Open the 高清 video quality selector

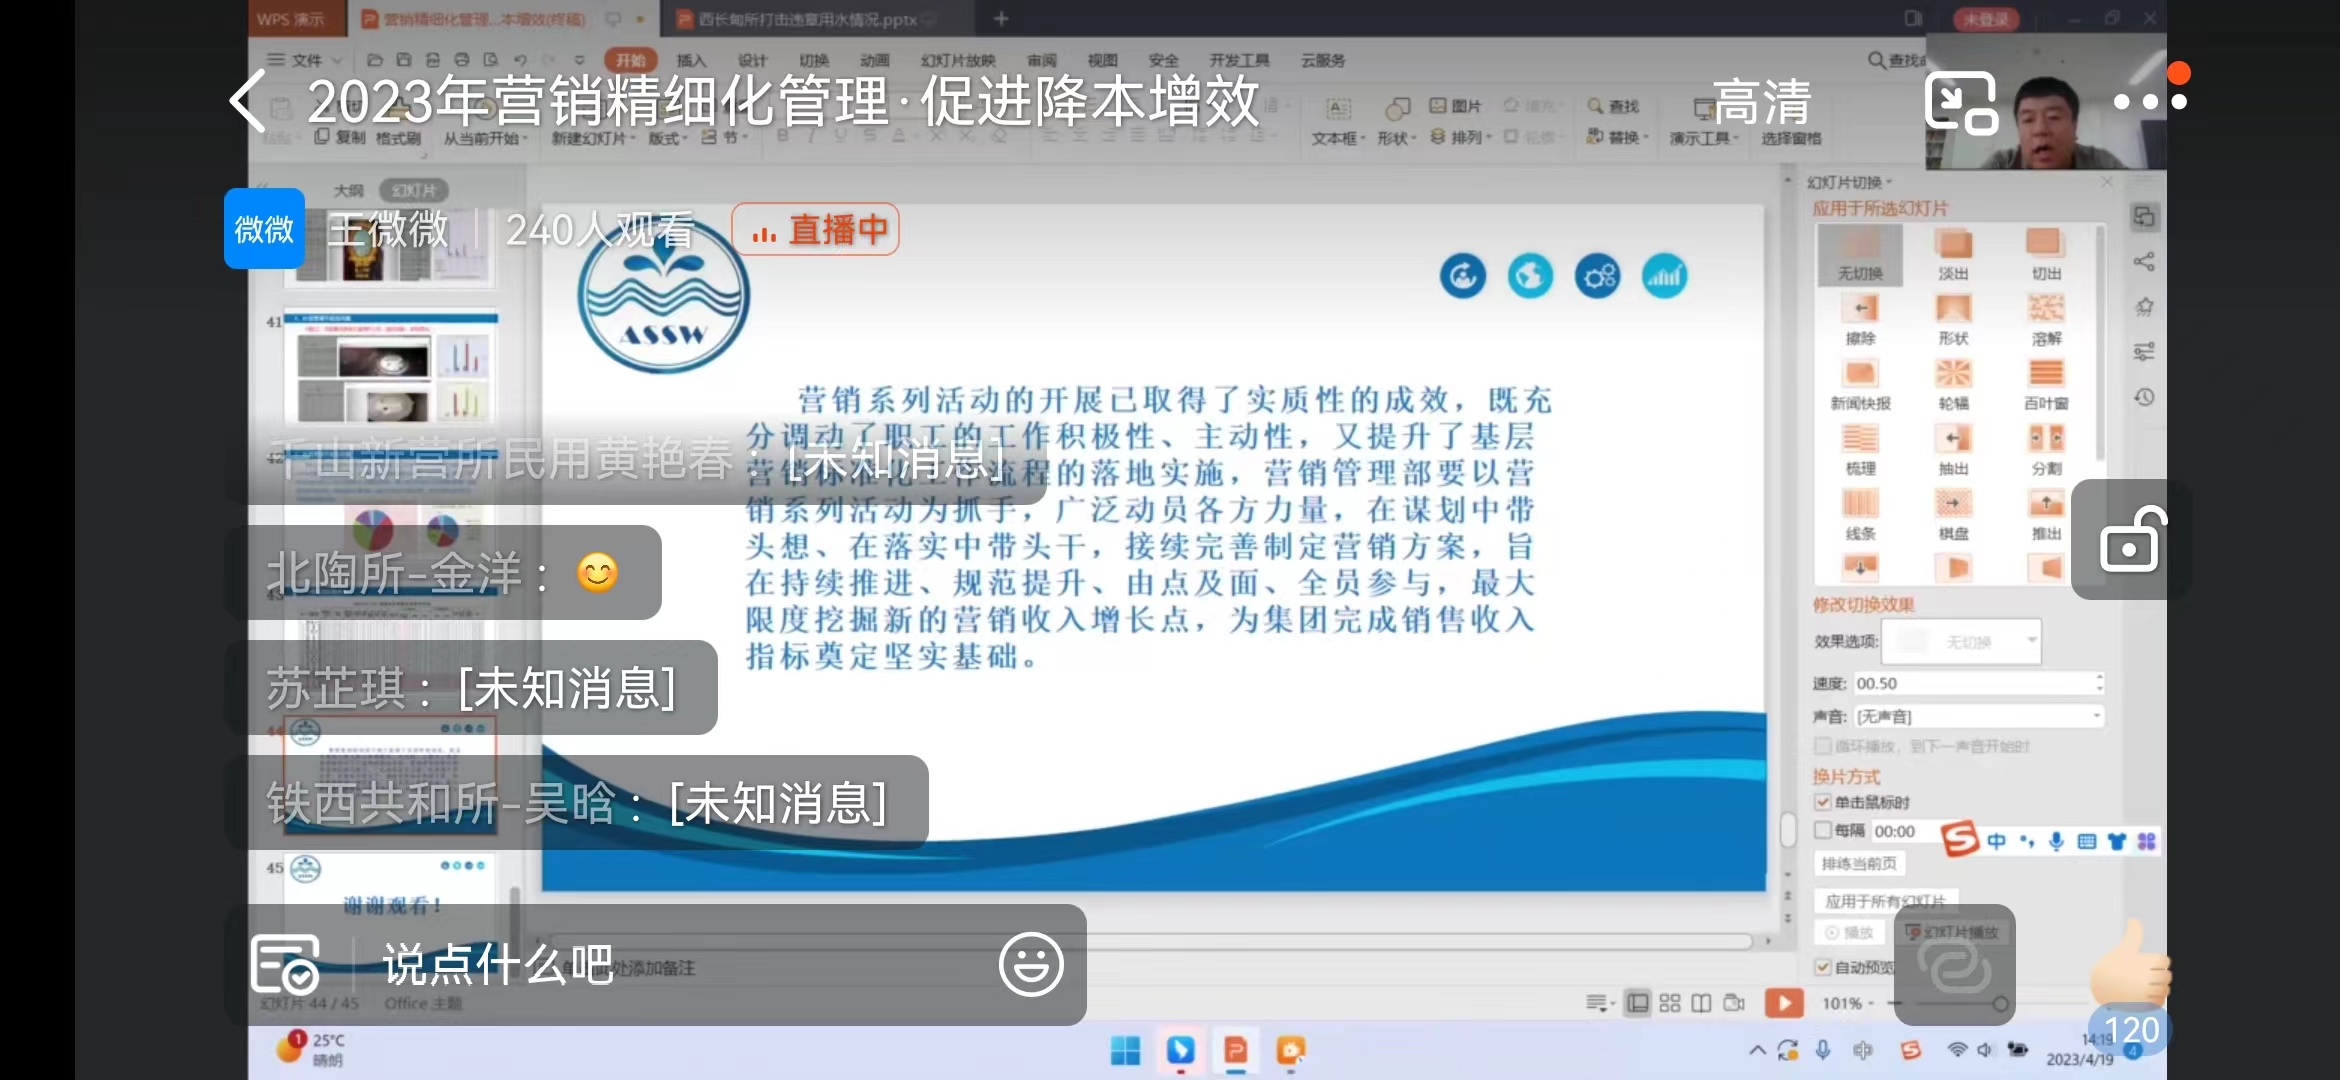pos(1760,102)
